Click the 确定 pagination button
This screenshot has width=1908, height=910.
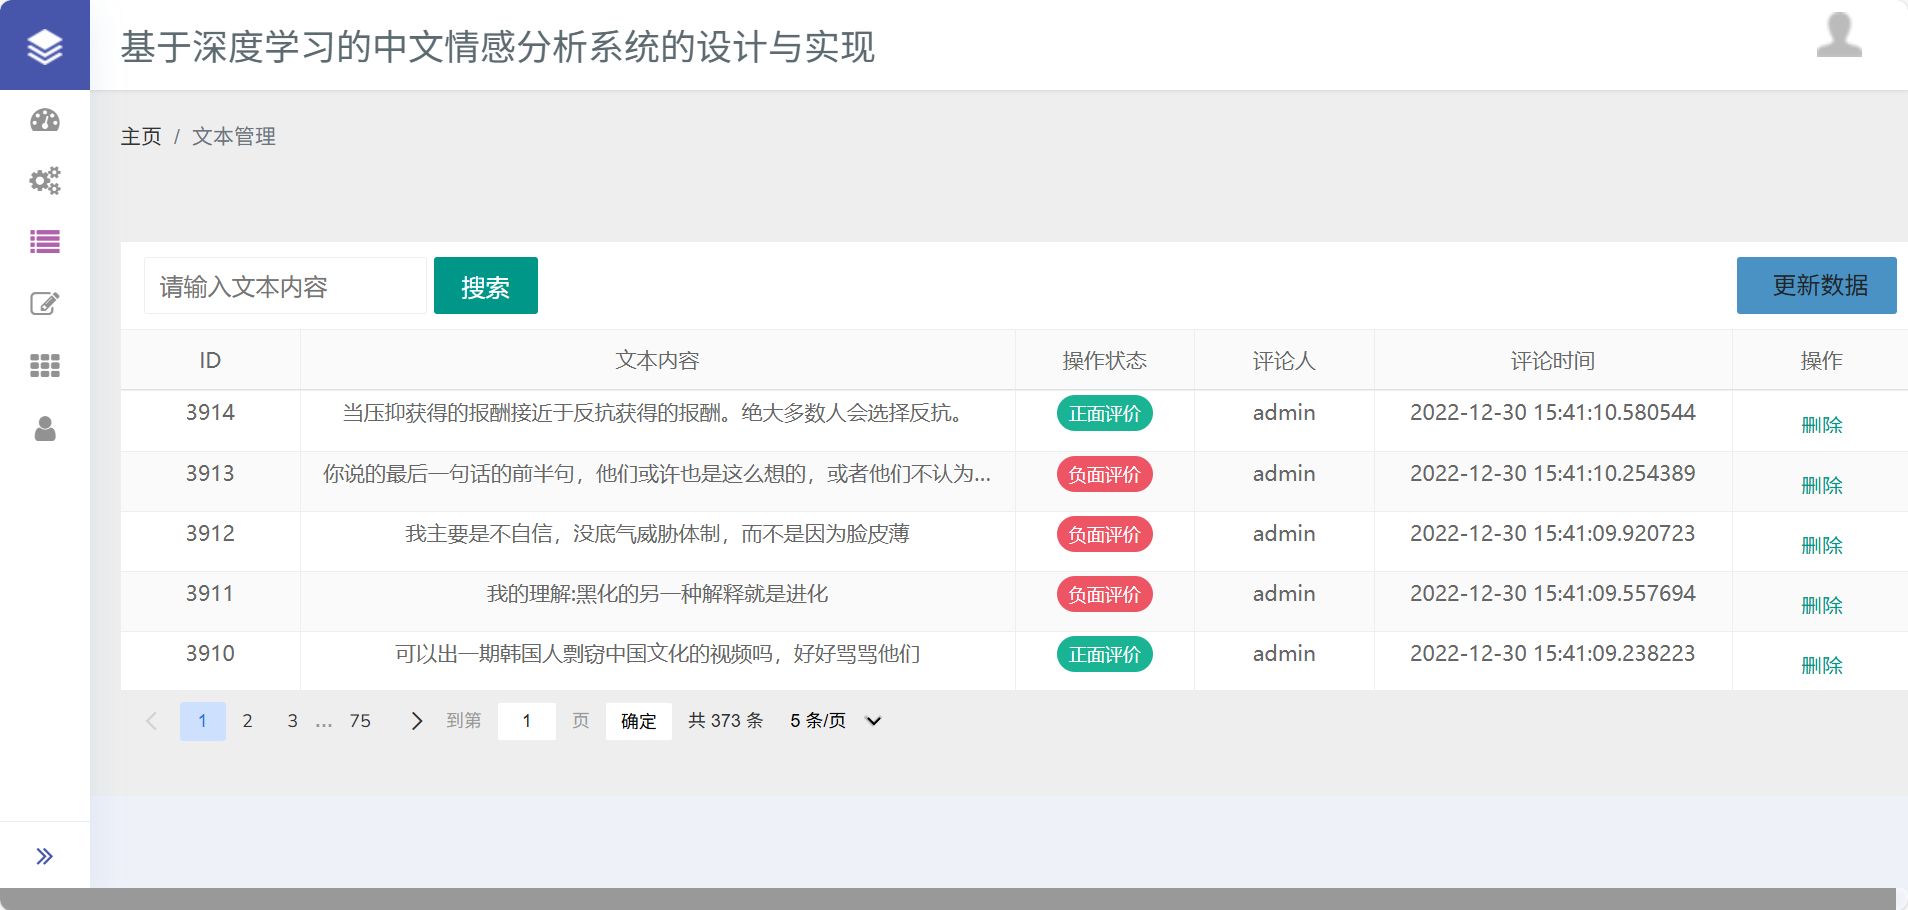click(639, 721)
